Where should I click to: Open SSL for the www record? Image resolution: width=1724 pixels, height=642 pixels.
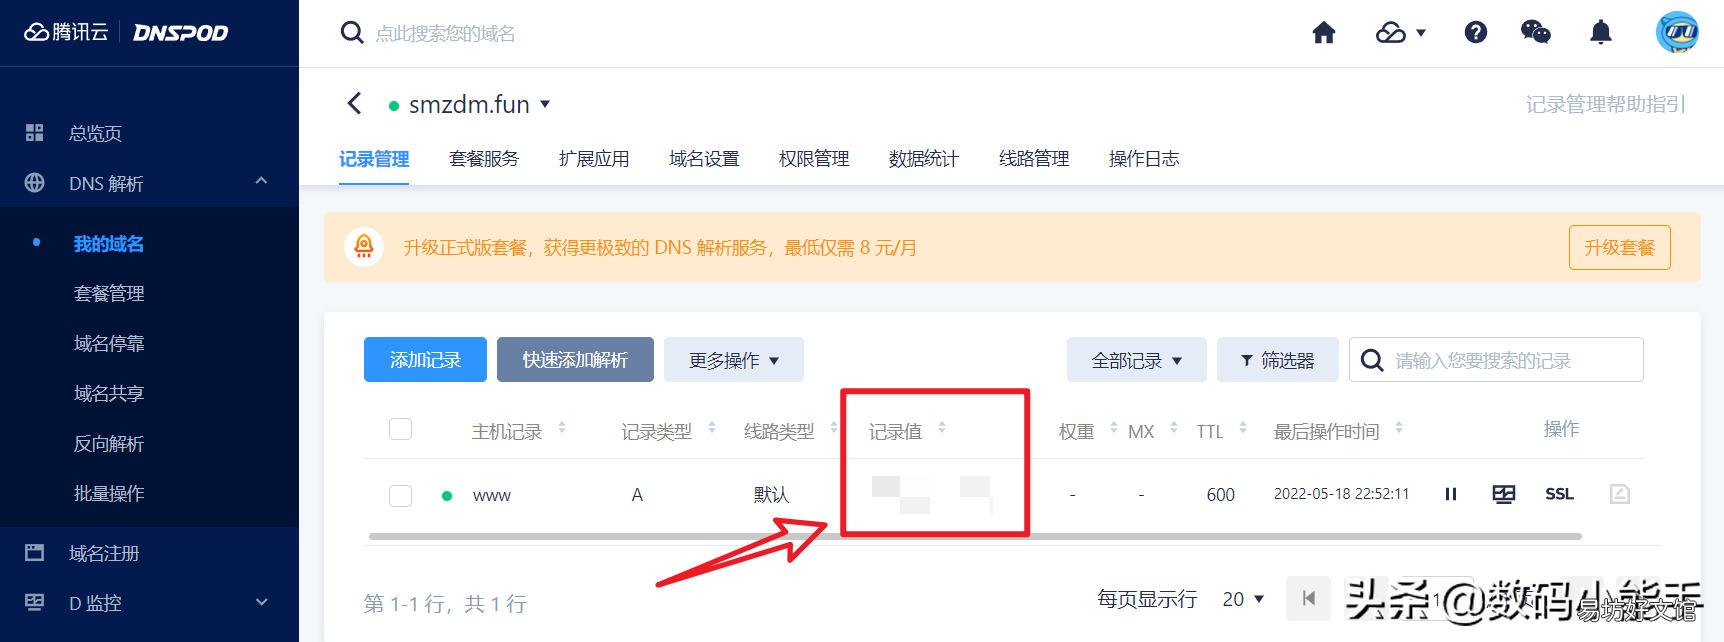point(1559,494)
